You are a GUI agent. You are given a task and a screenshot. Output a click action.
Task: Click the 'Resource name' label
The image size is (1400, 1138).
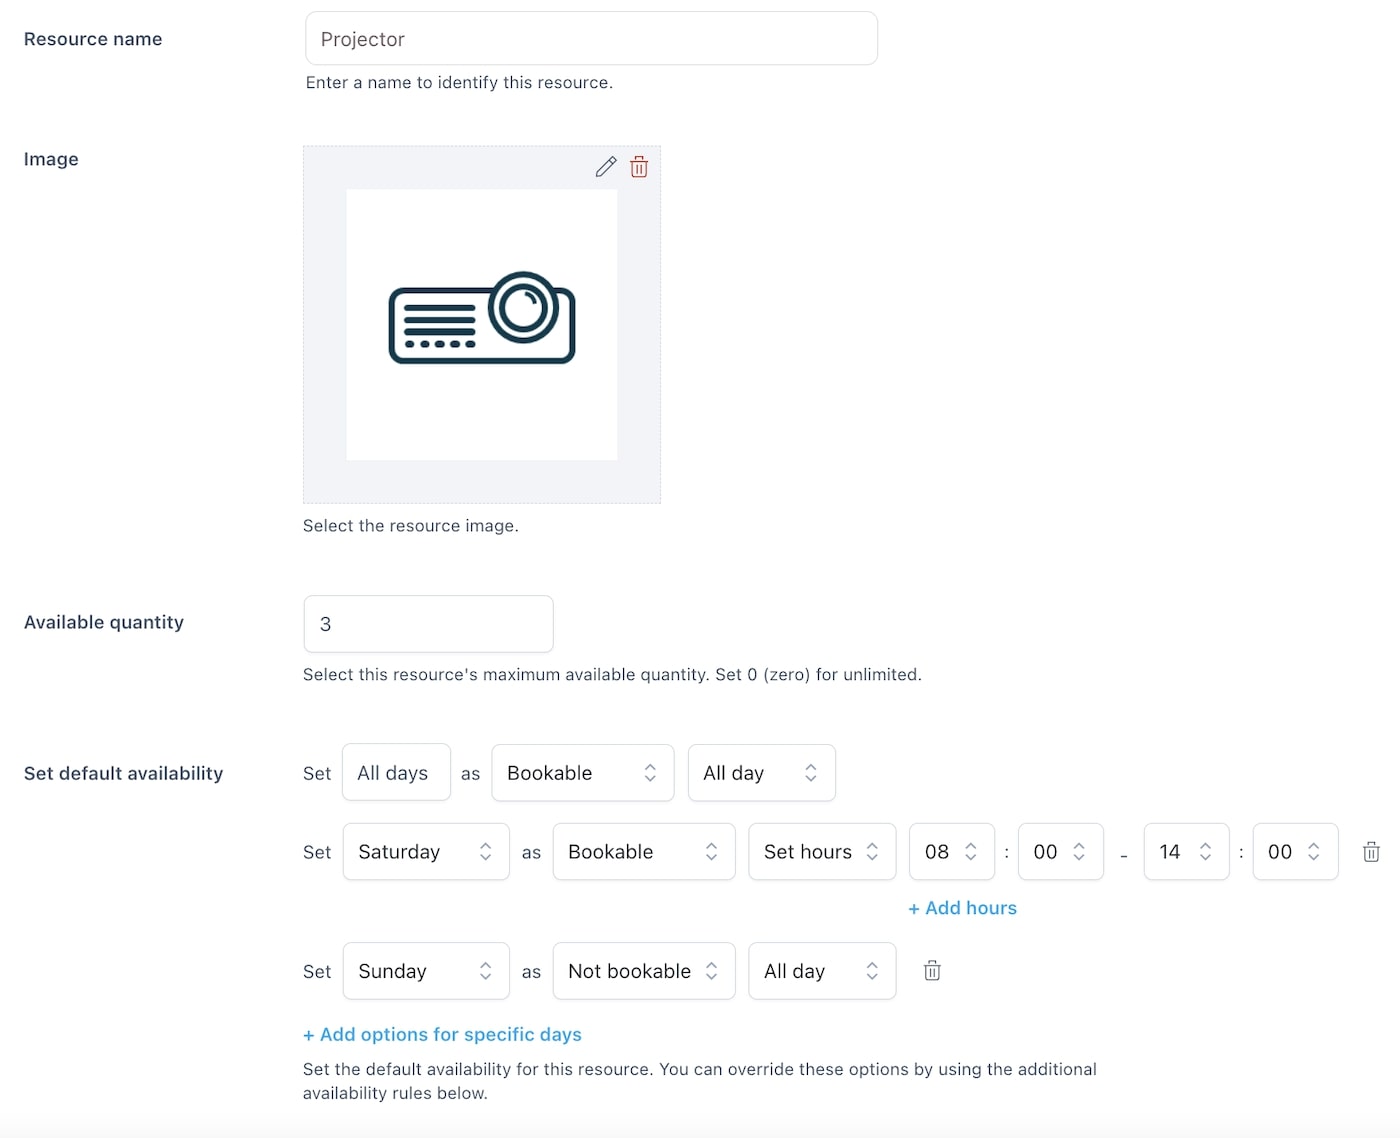coord(93,39)
